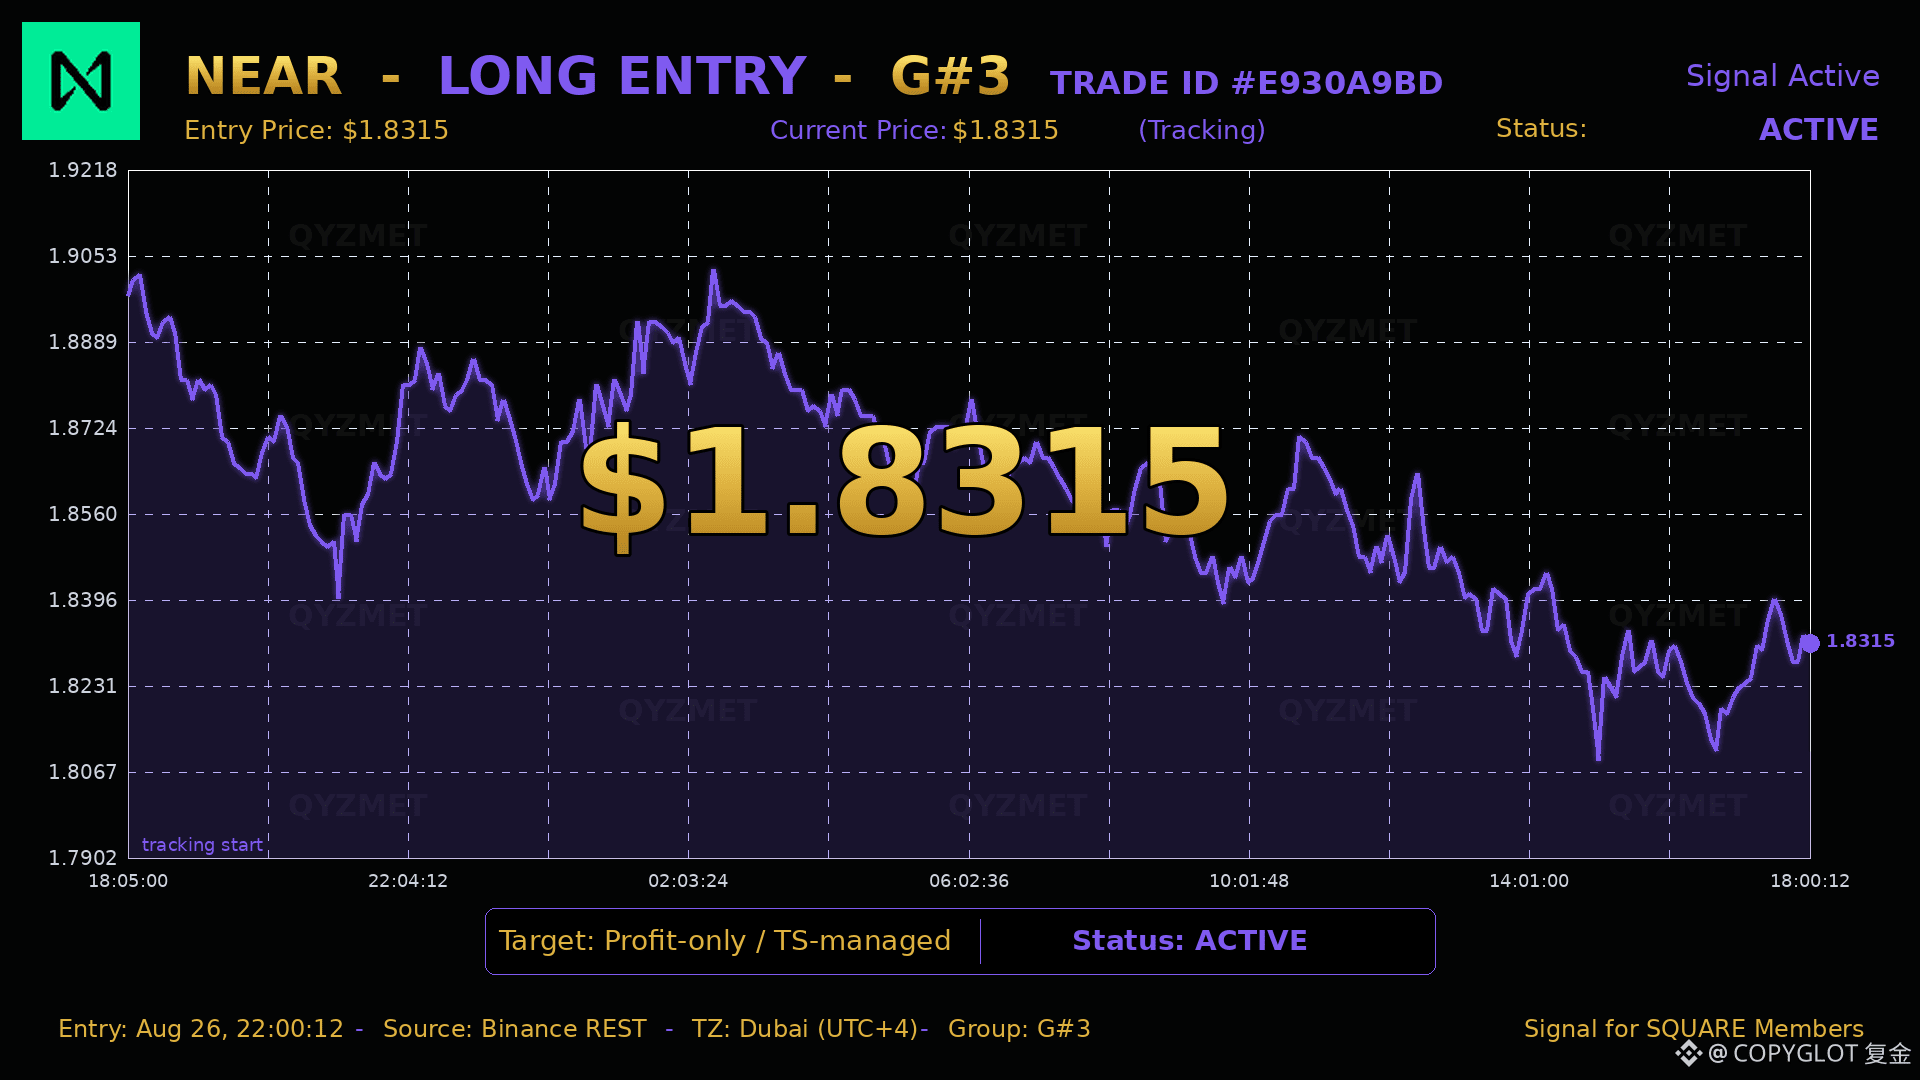Click the '(Tracking)' label

(1201, 130)
